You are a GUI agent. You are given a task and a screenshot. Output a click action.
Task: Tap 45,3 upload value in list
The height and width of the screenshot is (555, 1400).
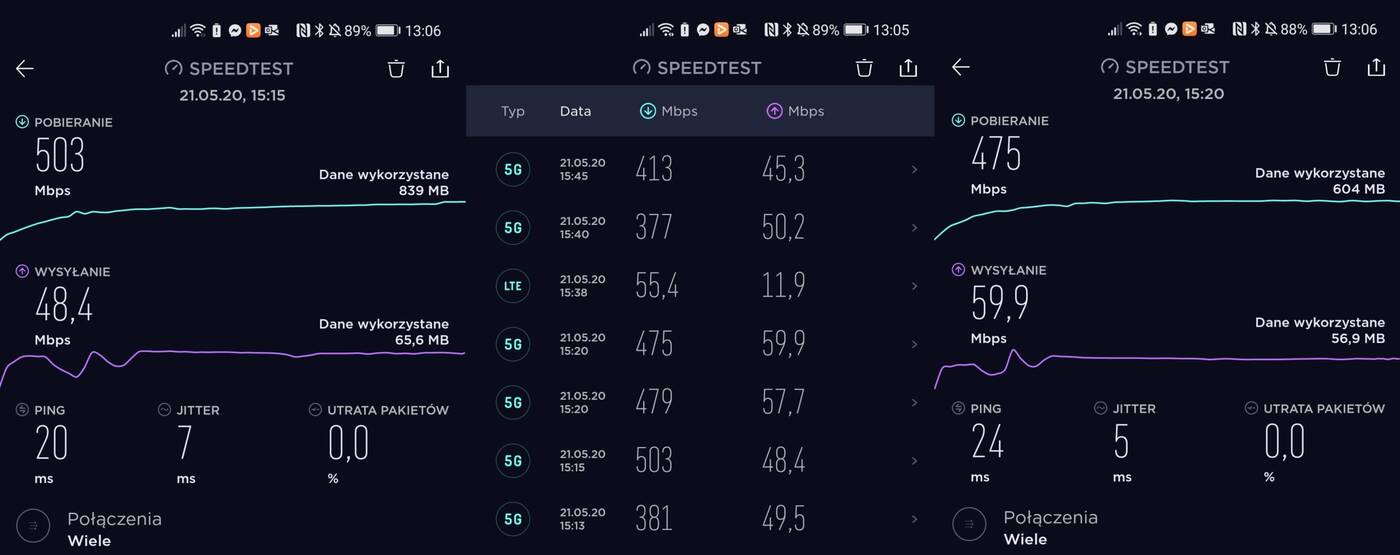783,169
